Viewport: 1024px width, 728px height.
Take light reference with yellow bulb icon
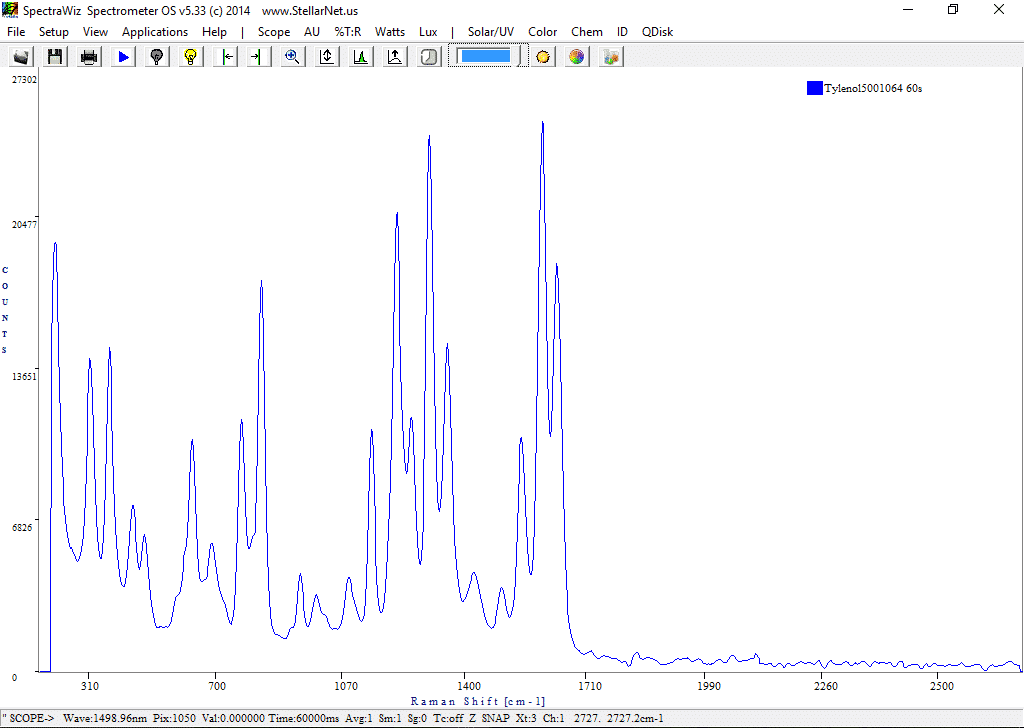(191, 57)
